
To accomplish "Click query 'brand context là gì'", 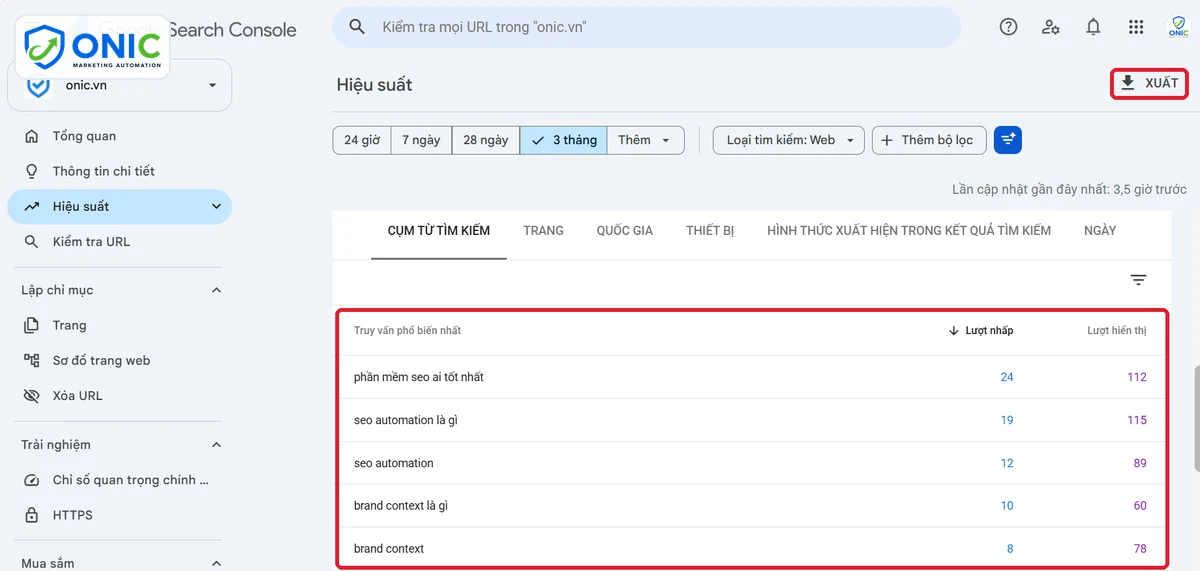I will point(401,506).
